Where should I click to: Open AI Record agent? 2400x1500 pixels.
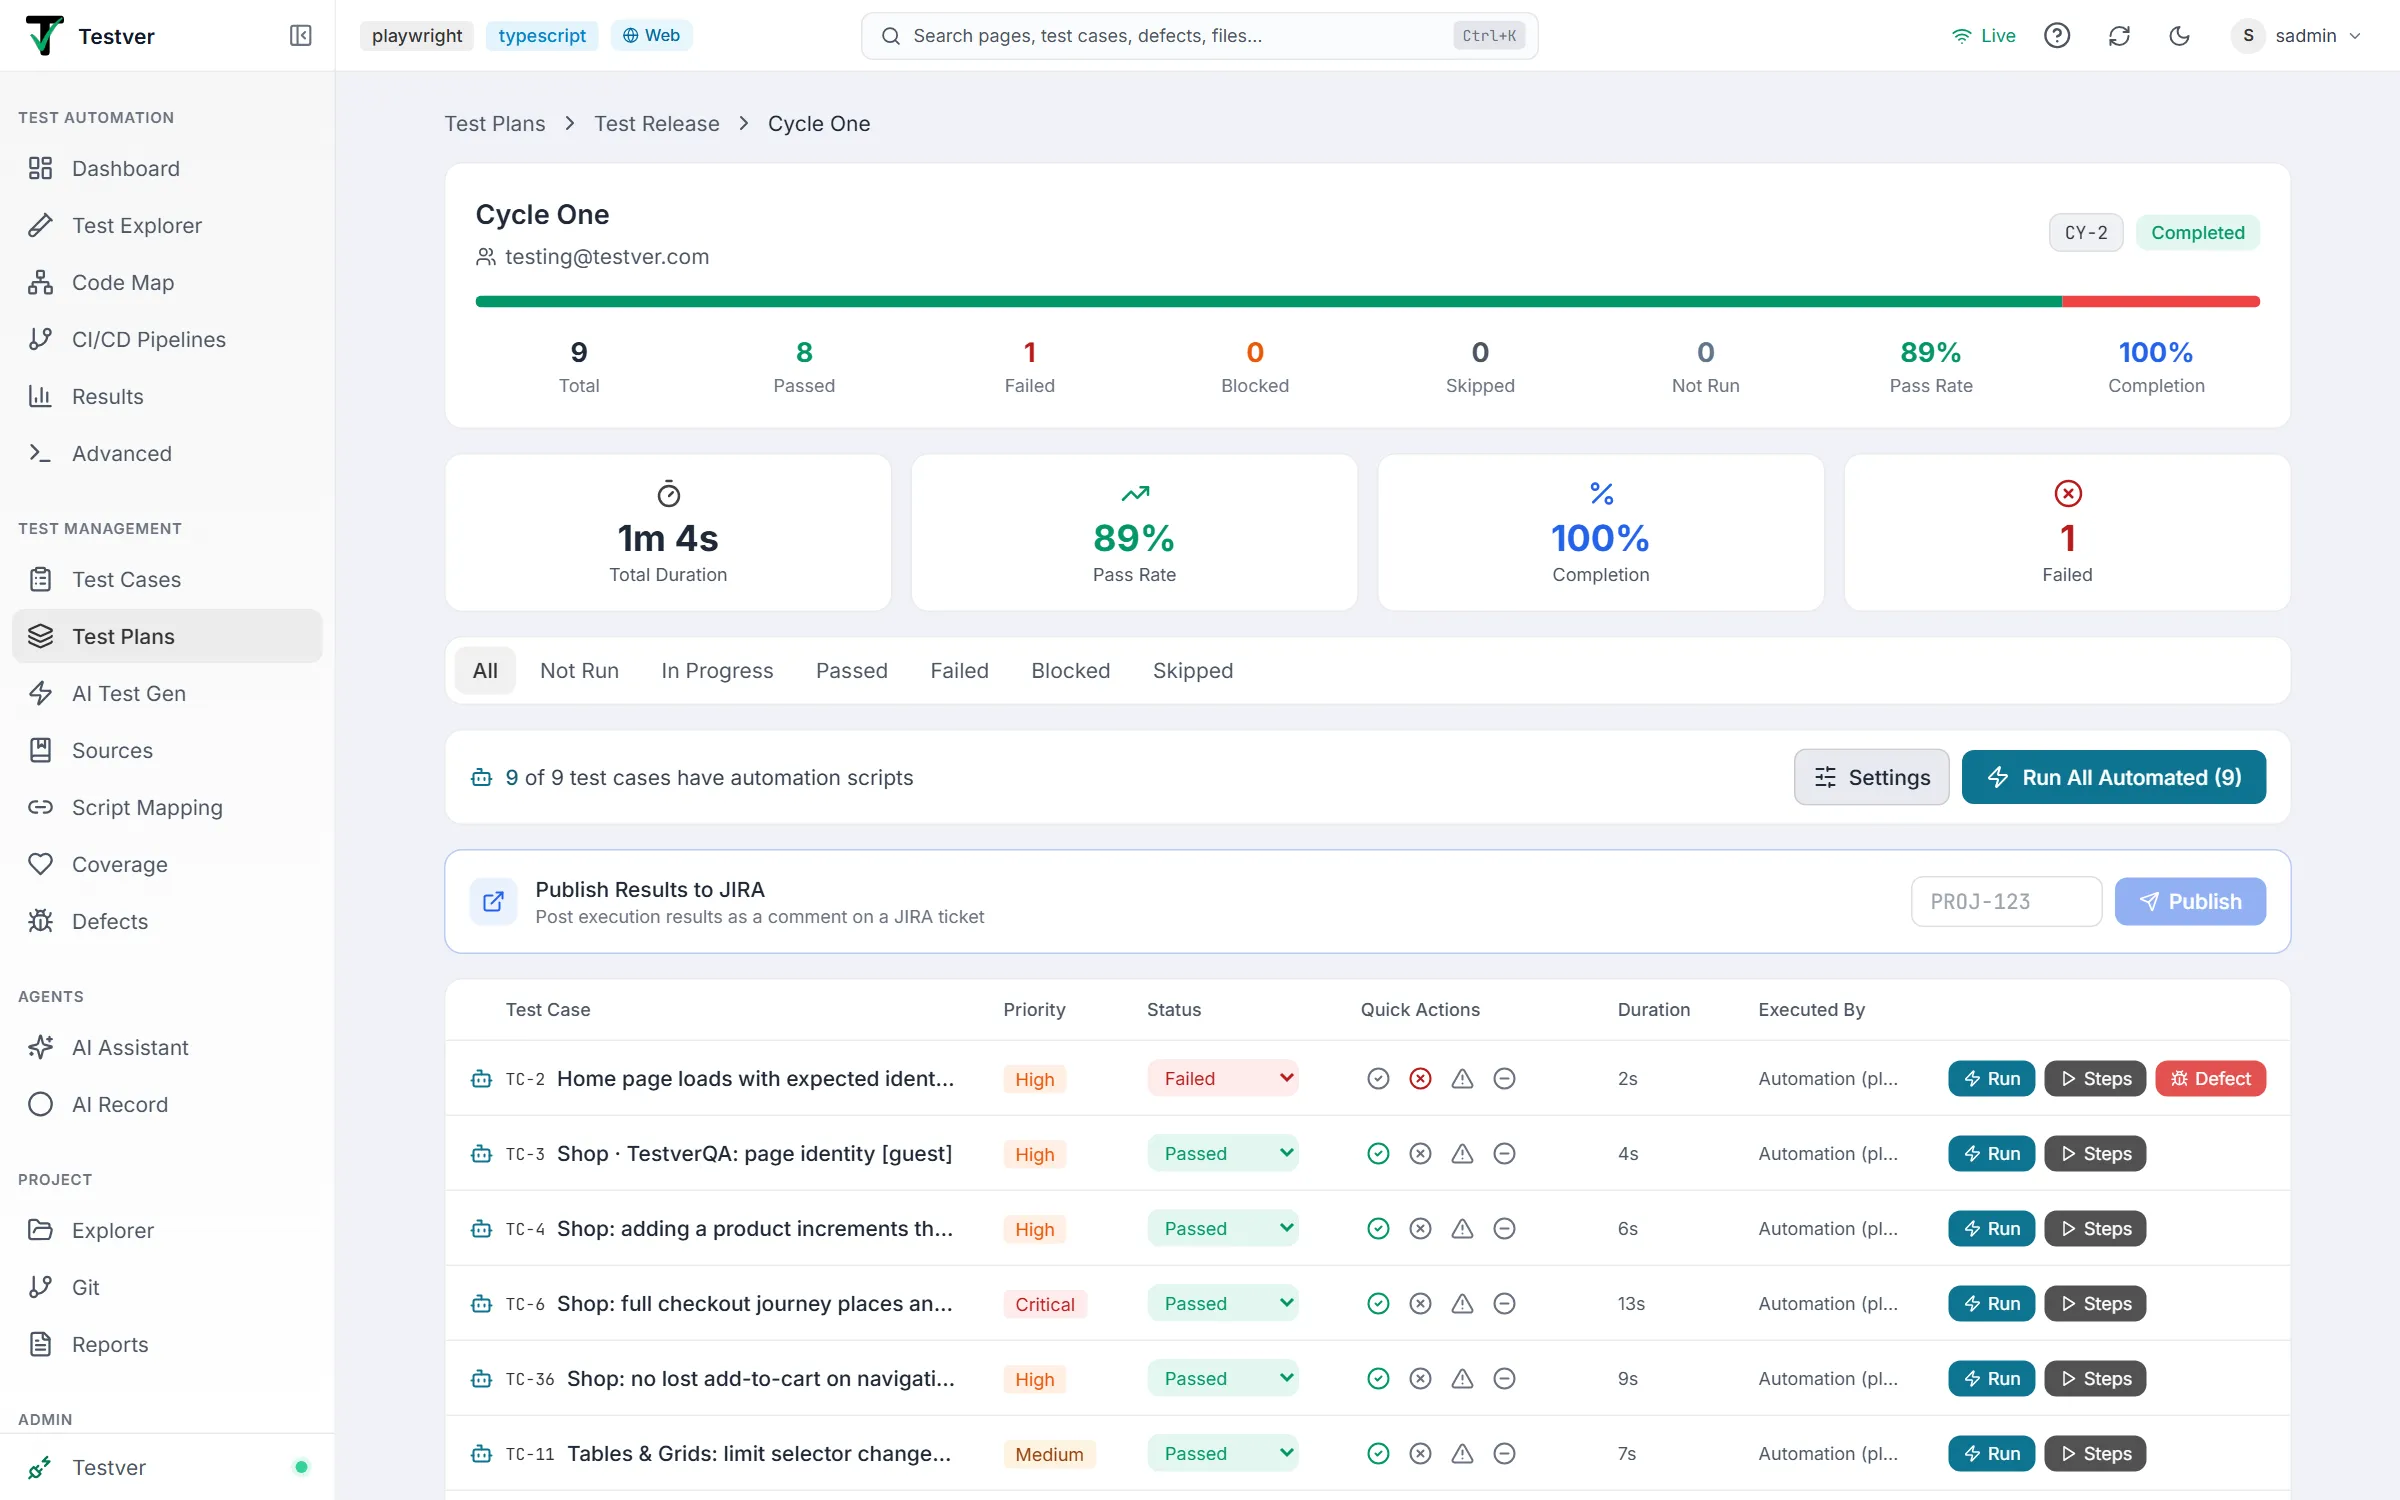pos(167,1104)
